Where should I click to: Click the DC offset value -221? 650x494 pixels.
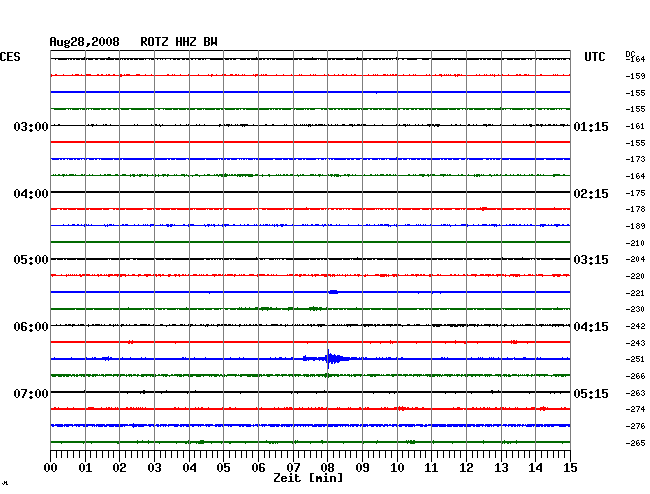click(635, 293)
